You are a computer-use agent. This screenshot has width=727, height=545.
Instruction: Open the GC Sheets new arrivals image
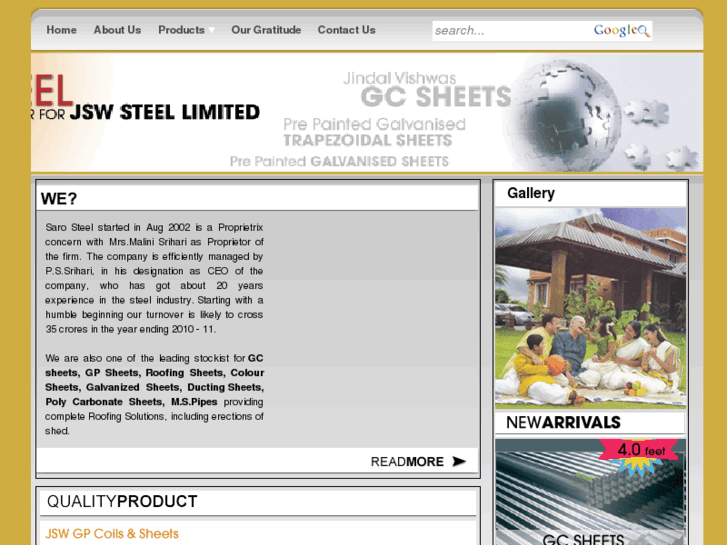pos(590,492)
